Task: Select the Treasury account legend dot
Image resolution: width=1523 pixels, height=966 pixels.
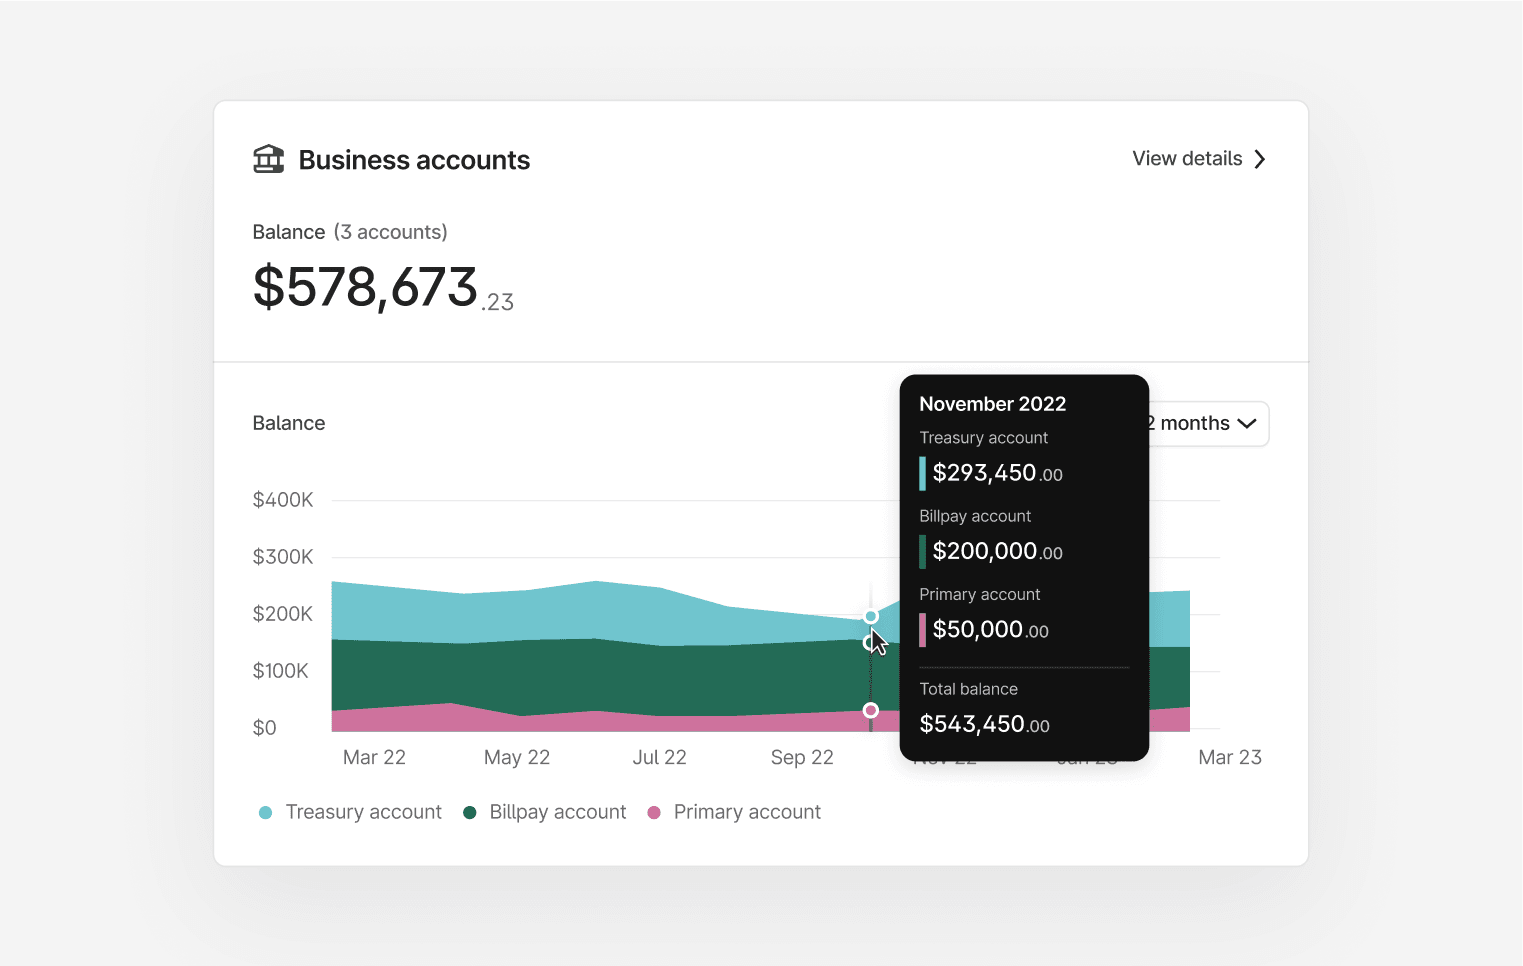Action: click(265, 812)
